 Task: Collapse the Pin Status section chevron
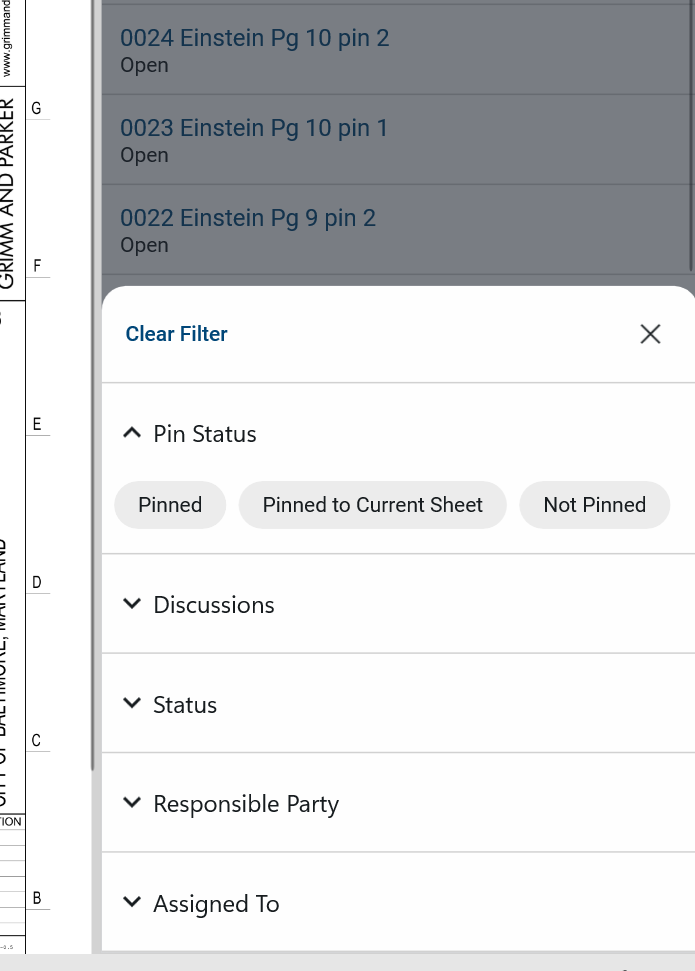tap(132, 433)
